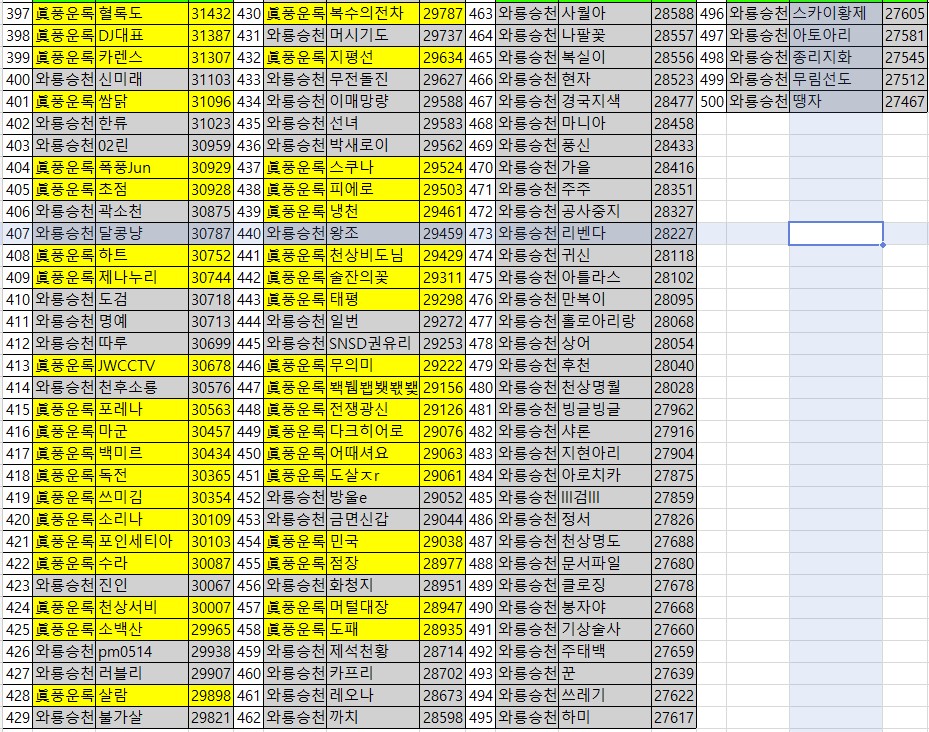Screen dimensions: 929x732
Task: Select the score cell showing 31432
Action: (210, 13)
